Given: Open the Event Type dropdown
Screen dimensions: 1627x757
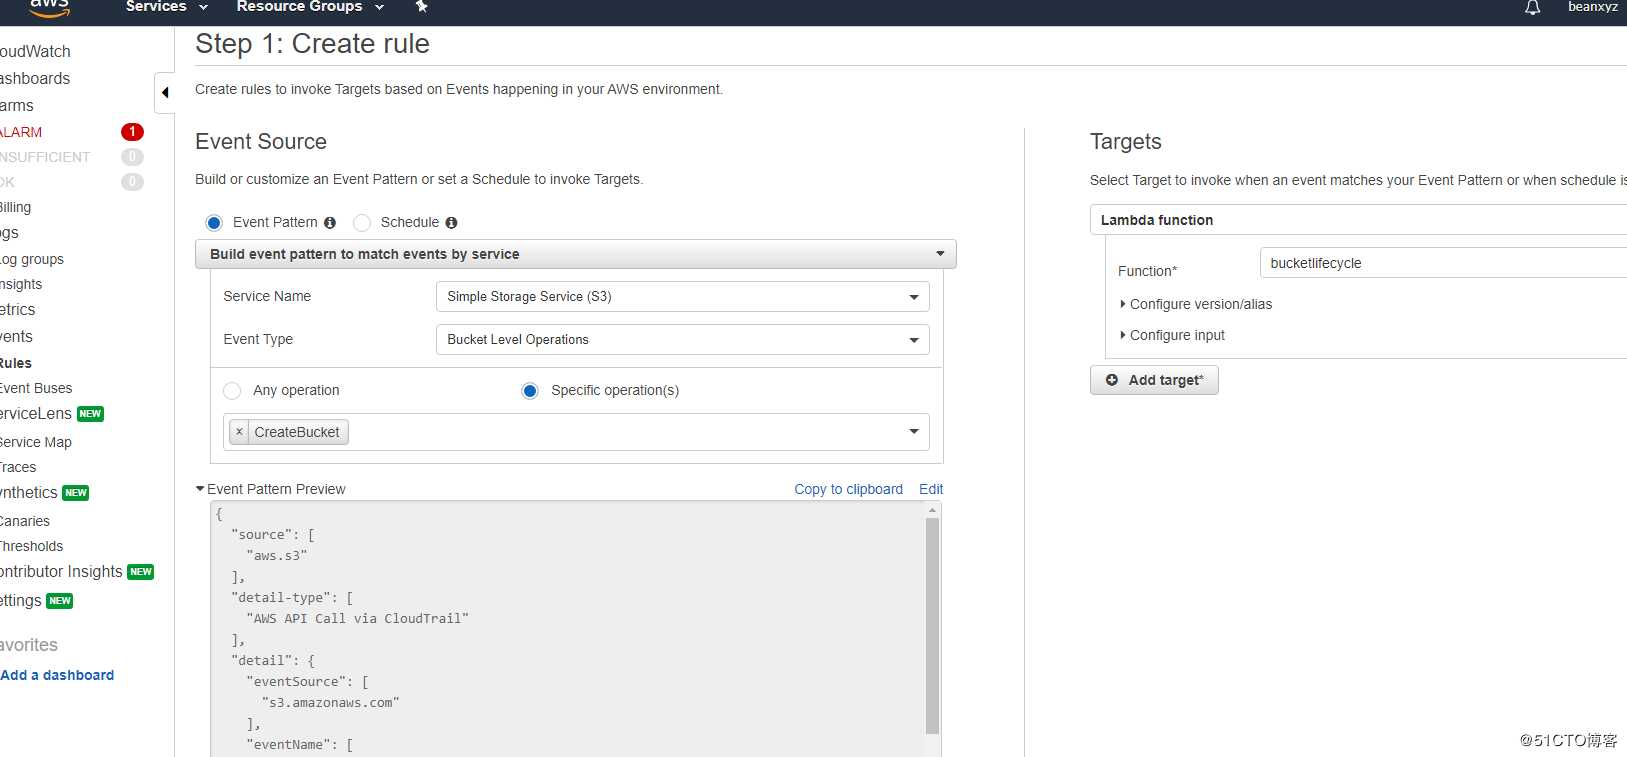Looking at the screenshot, I should pos(682,340).
